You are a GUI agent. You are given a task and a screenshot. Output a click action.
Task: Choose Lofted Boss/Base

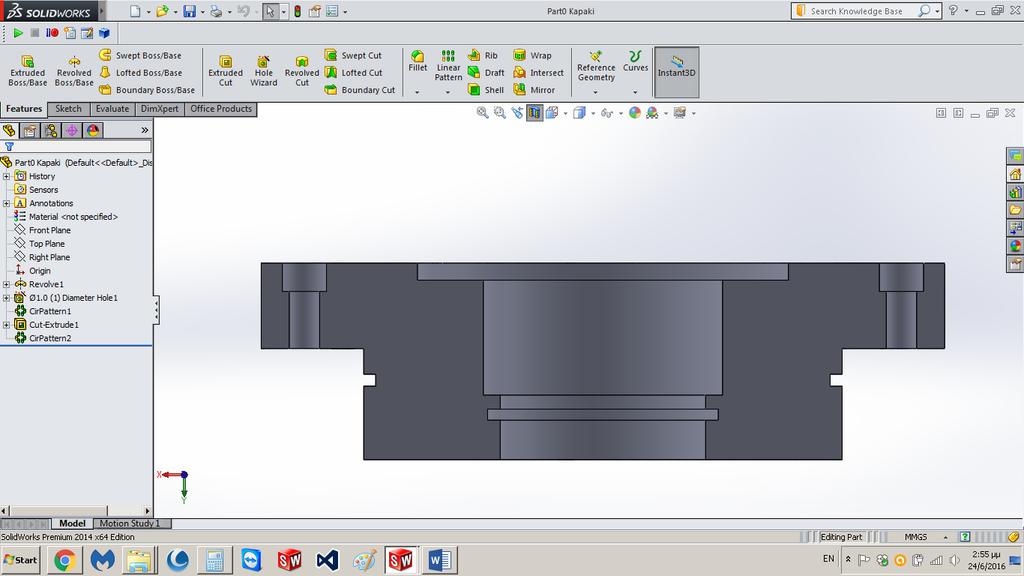click(140, 72)
